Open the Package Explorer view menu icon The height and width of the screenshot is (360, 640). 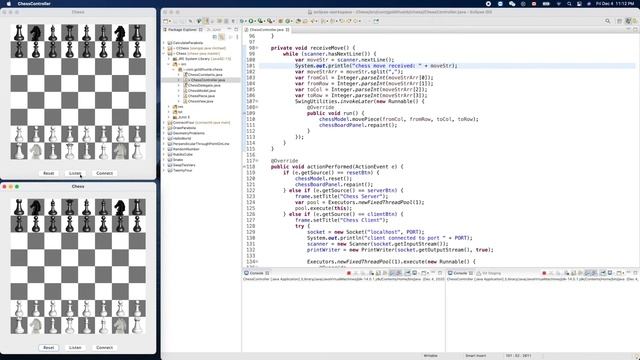click(x=237, y=37)
